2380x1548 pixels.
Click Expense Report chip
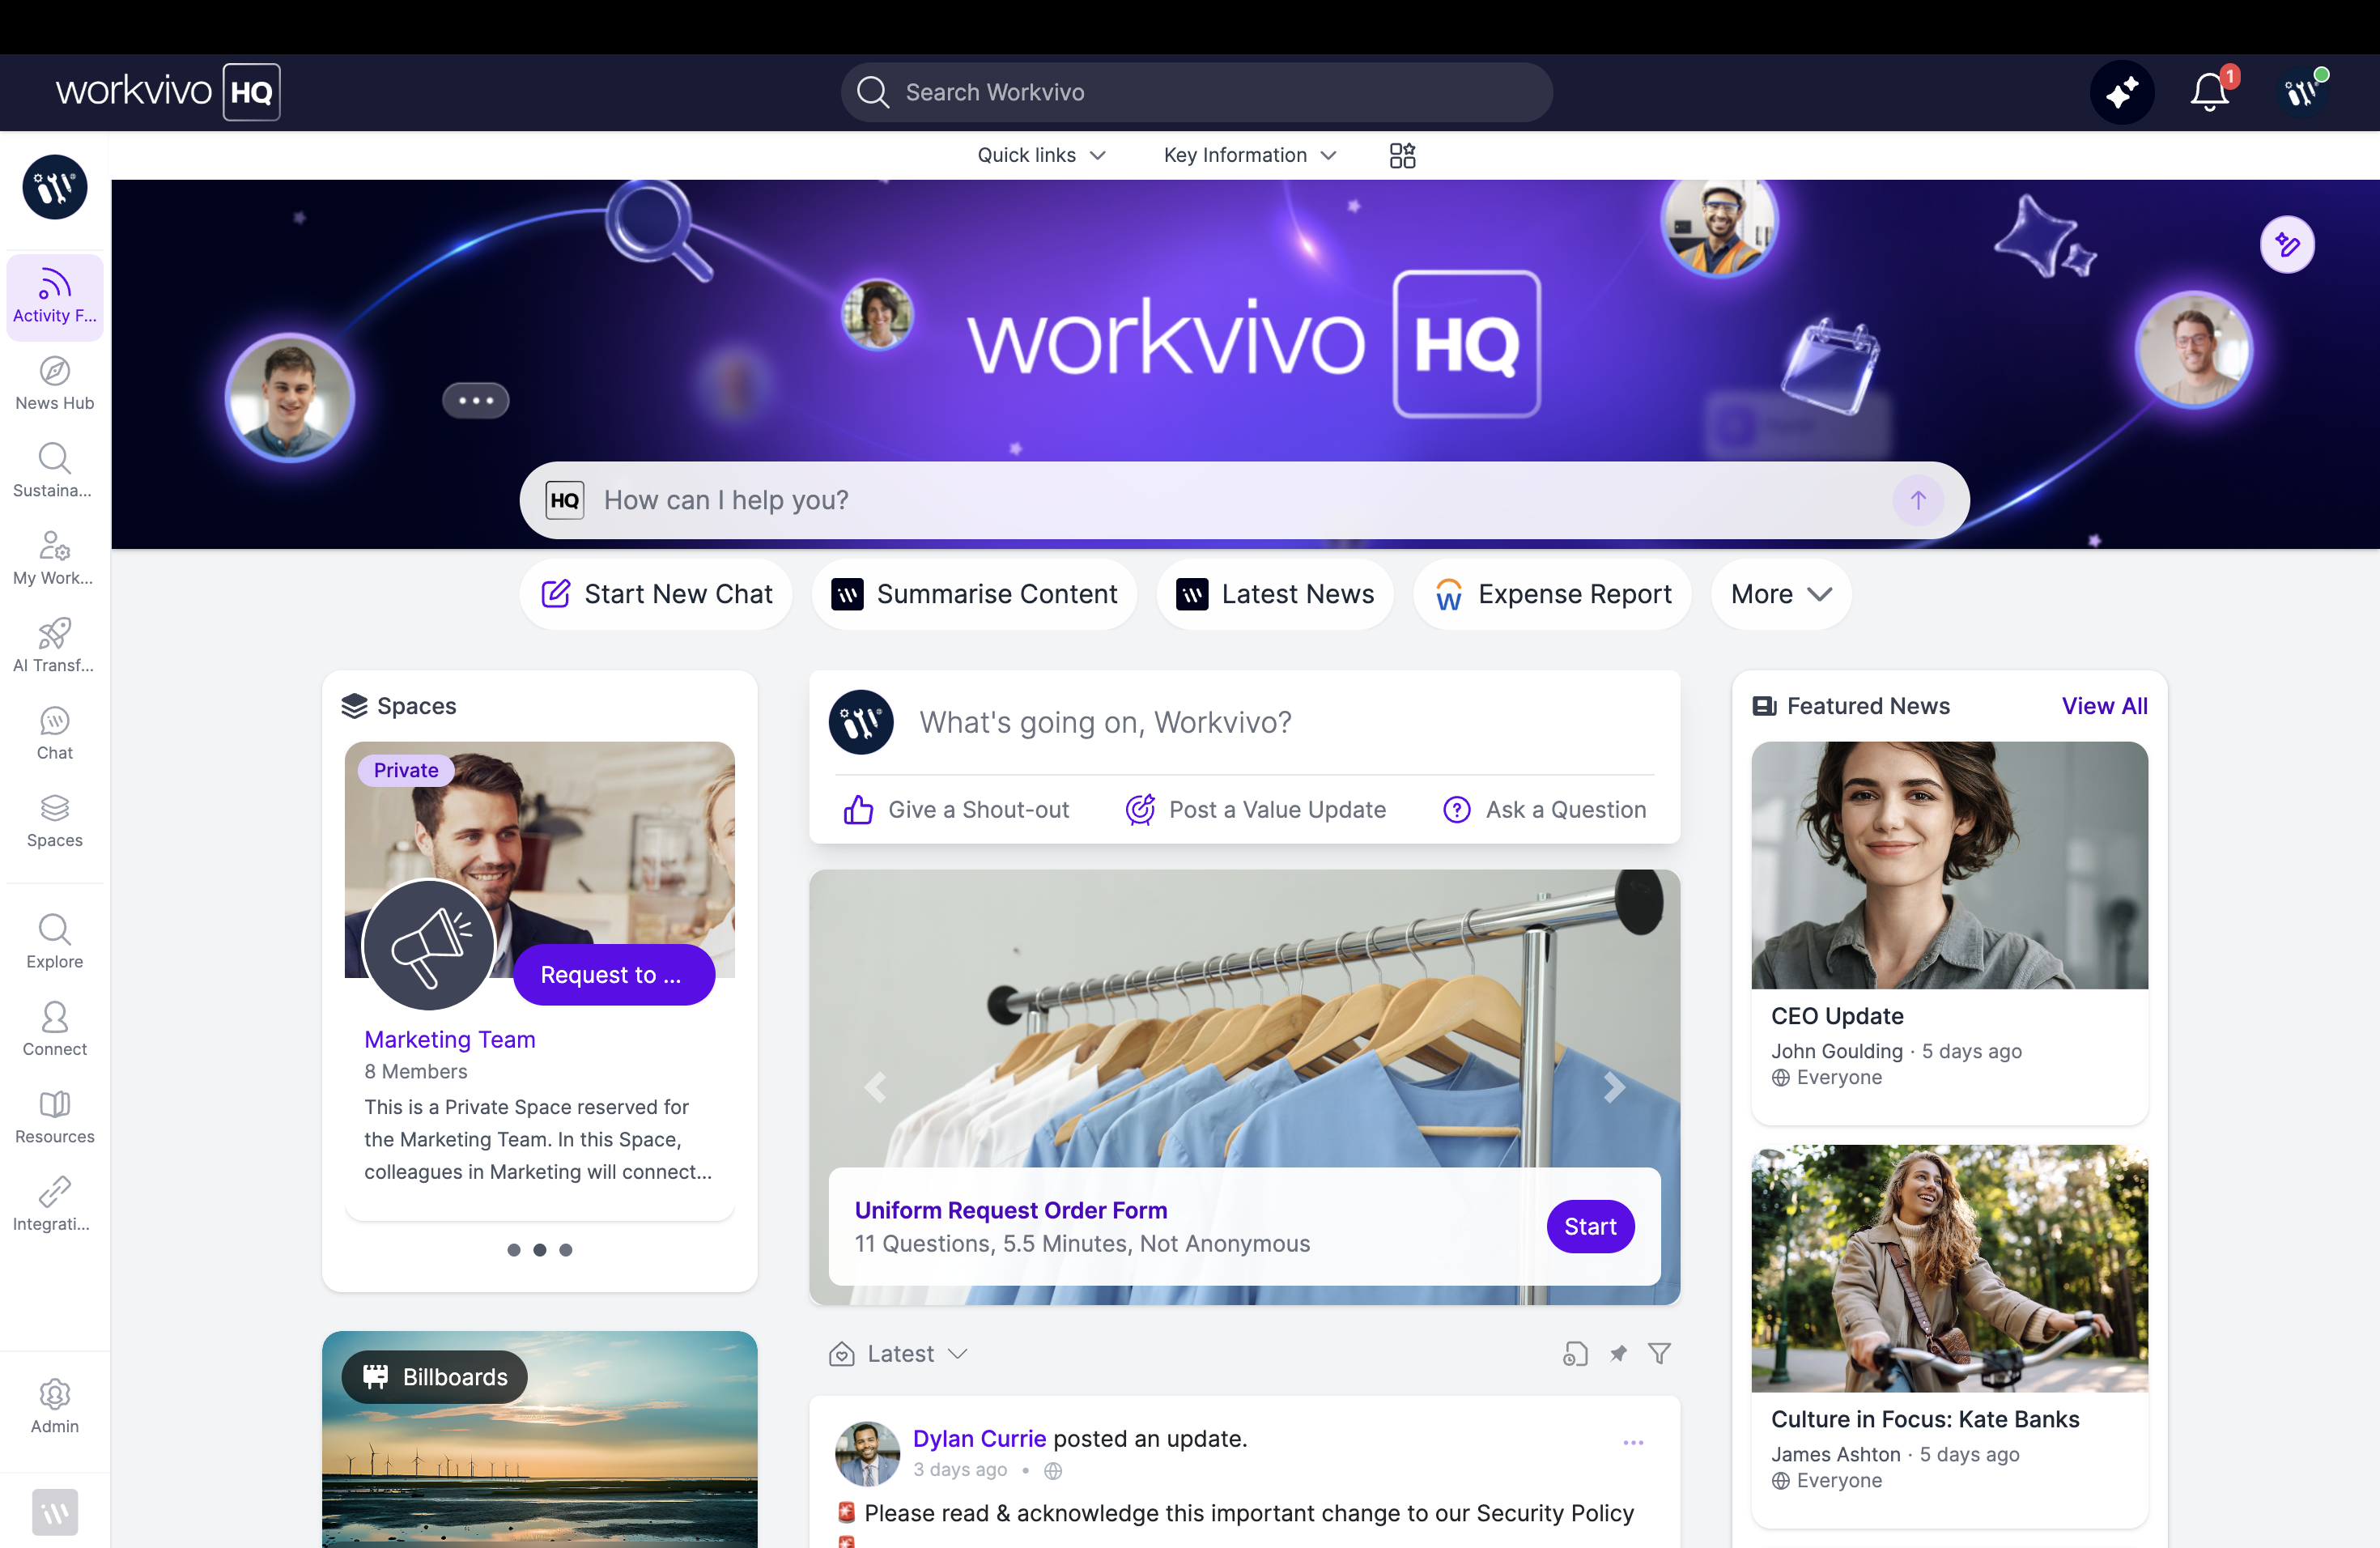tap(1552, 594)
